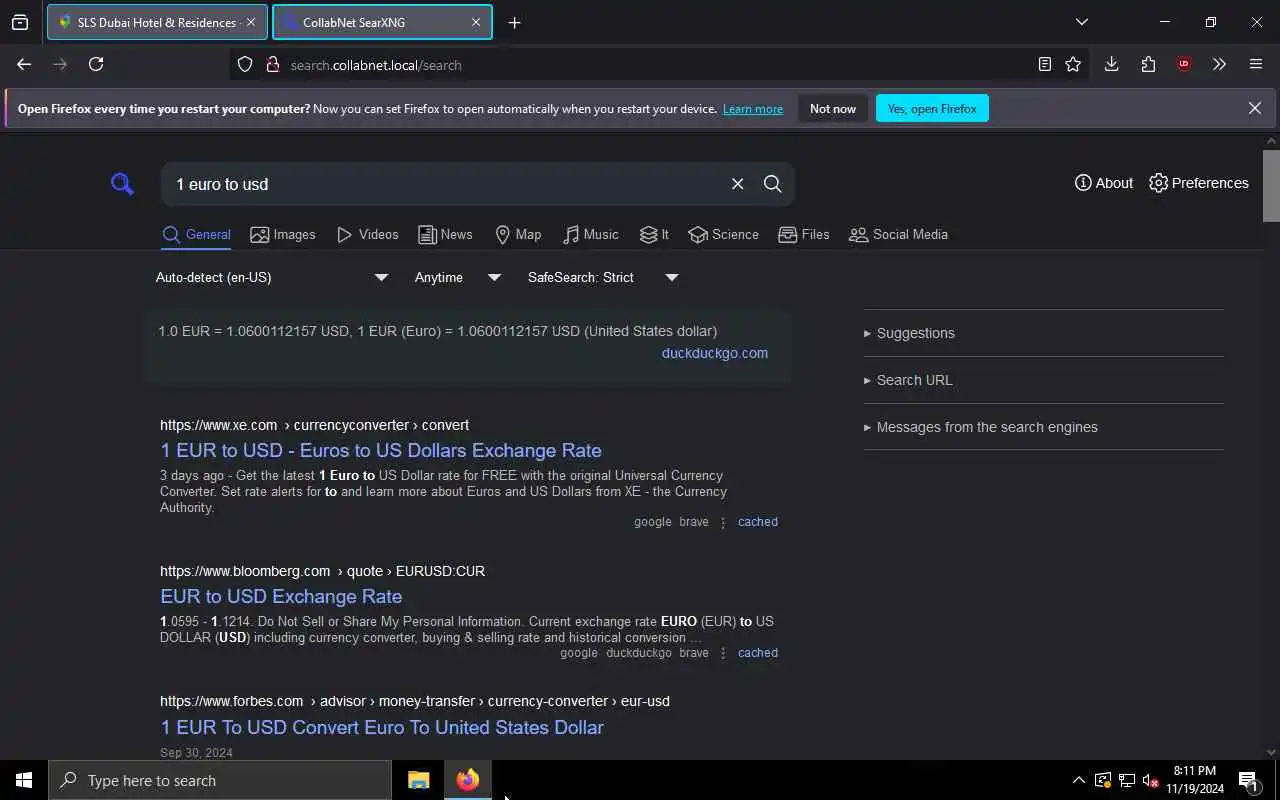Image resolution: width=1280 pixels, height=800 pixels.
Task: Bookmark this page with the star
Action: point(1073,64)
